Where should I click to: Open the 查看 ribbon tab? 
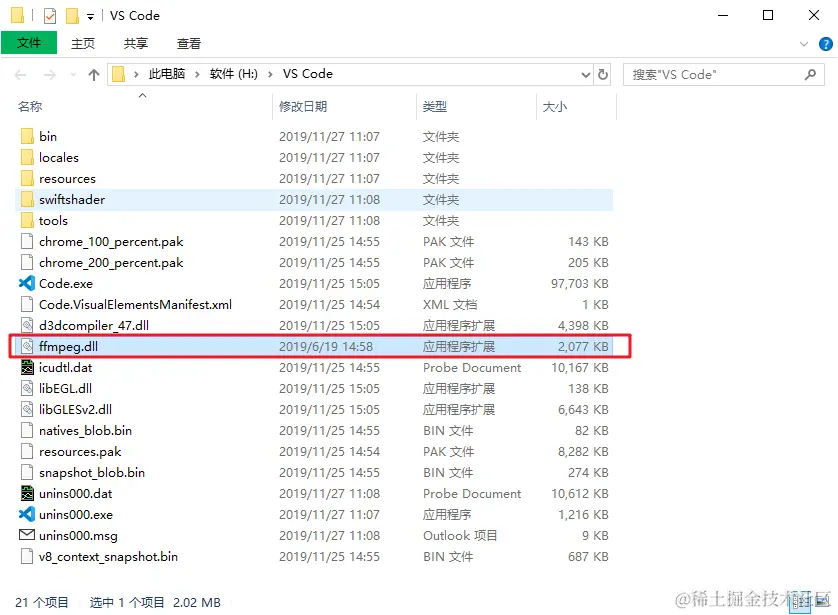click(189, 43)
